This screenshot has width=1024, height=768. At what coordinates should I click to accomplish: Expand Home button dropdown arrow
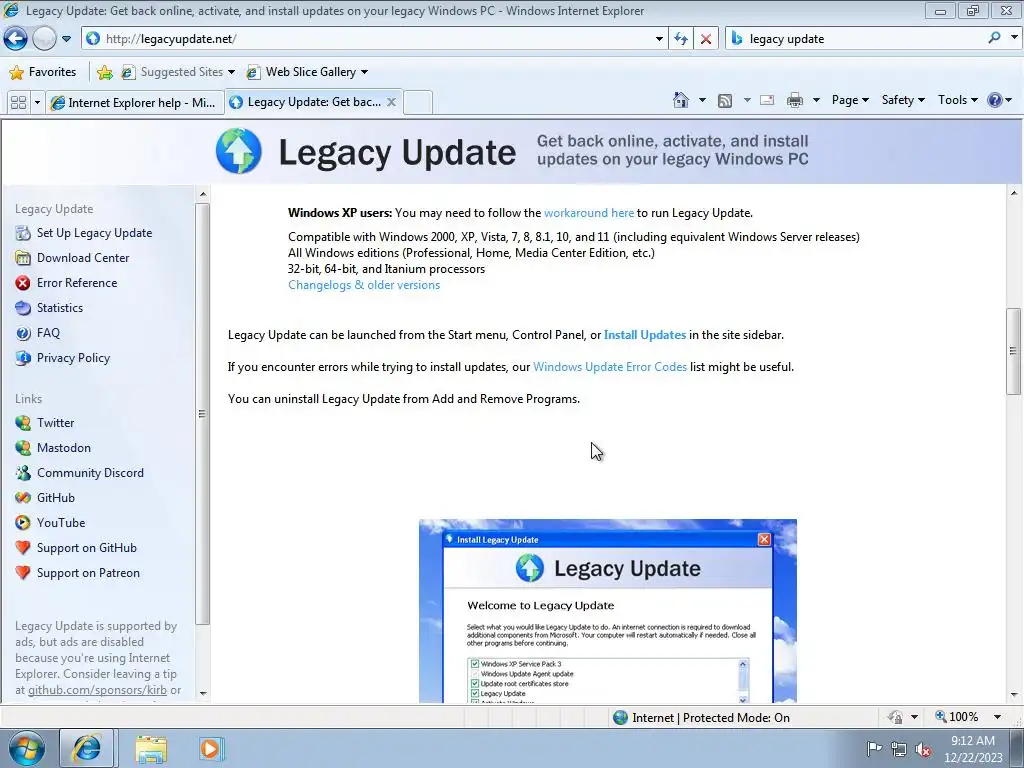(702, 100)
